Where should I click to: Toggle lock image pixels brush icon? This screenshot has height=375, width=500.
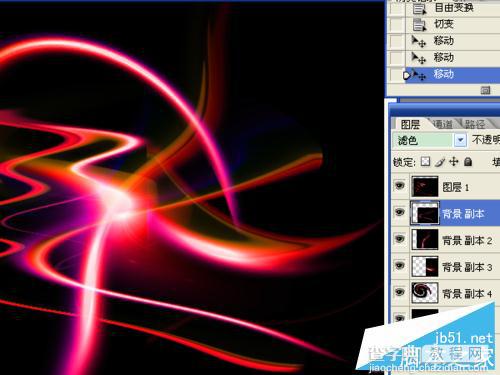coord(440,162)
